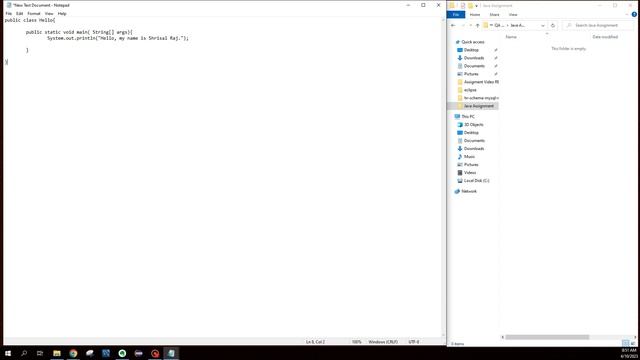Viewport: 640px width, 360px height.
Task: Open Task View on the taskbar
Action: point(40,353)
